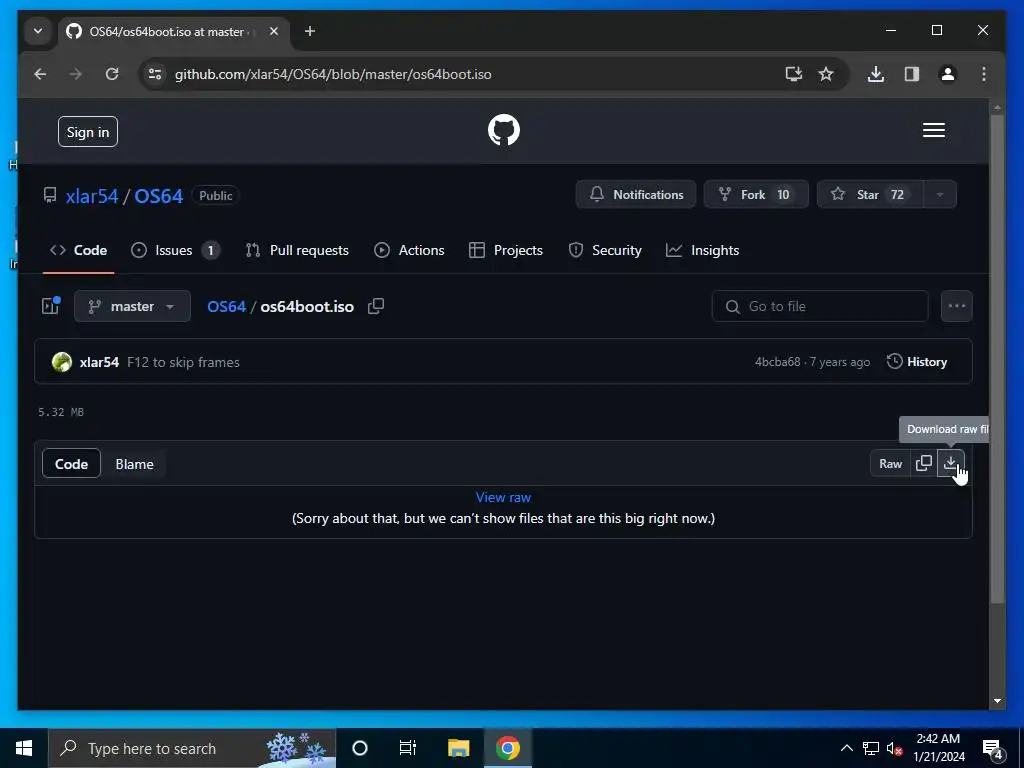Open Chrome three-dot menu
Screen dimensions: 1024x768
coord(984,74)
